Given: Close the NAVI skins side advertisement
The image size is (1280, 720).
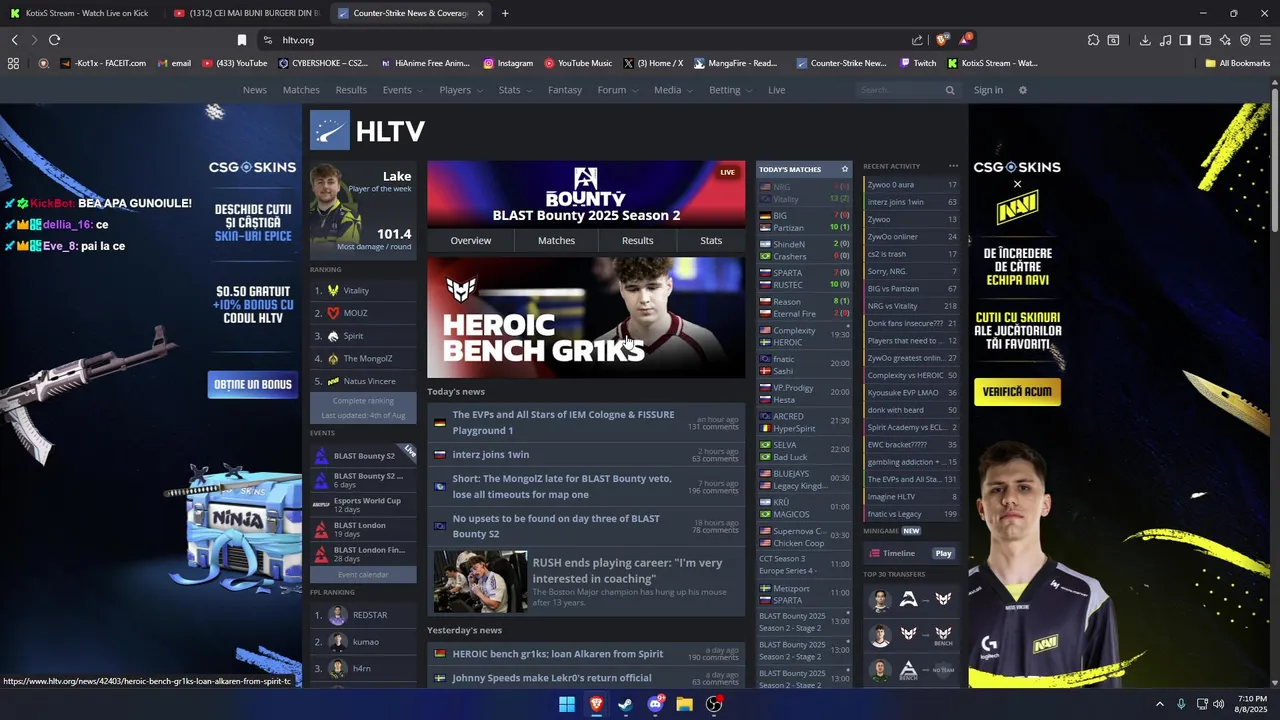Looking at the screenshot, I should coord(1017,184).
